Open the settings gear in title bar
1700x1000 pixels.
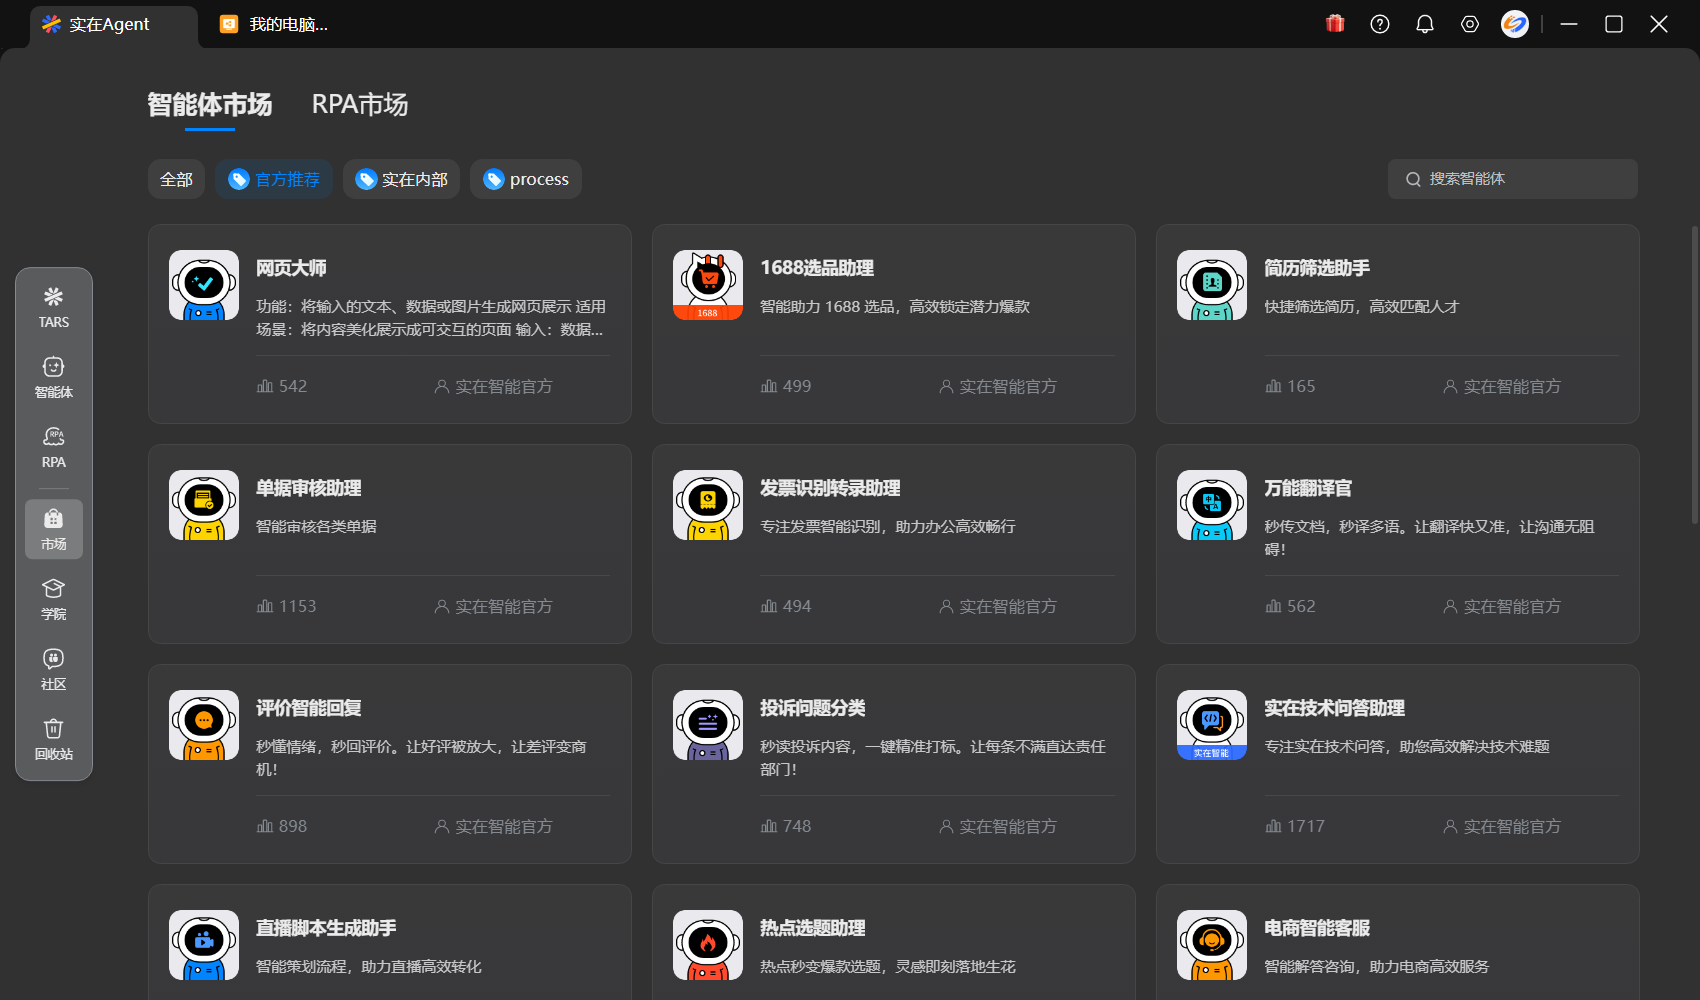(x=1470, y=24)
